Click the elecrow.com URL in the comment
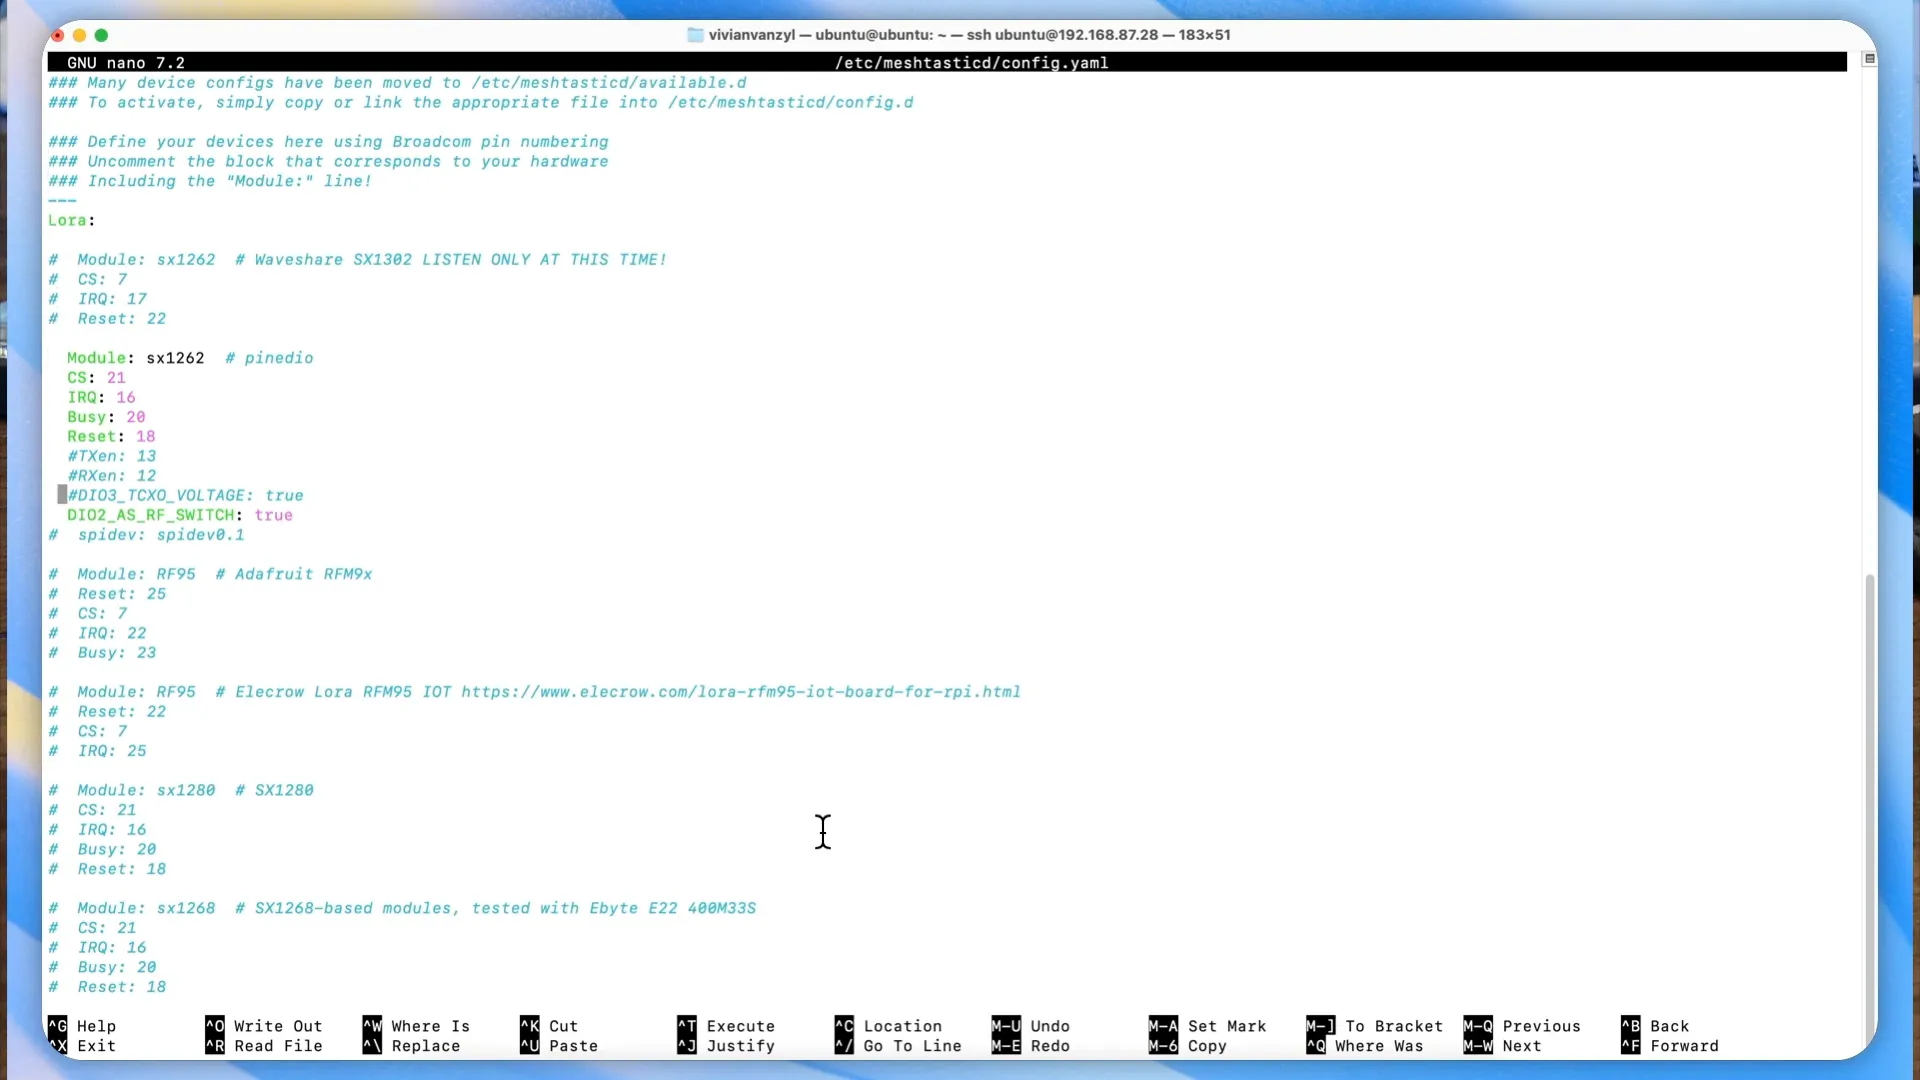The image size is (1920, 1080). (741, 692)
